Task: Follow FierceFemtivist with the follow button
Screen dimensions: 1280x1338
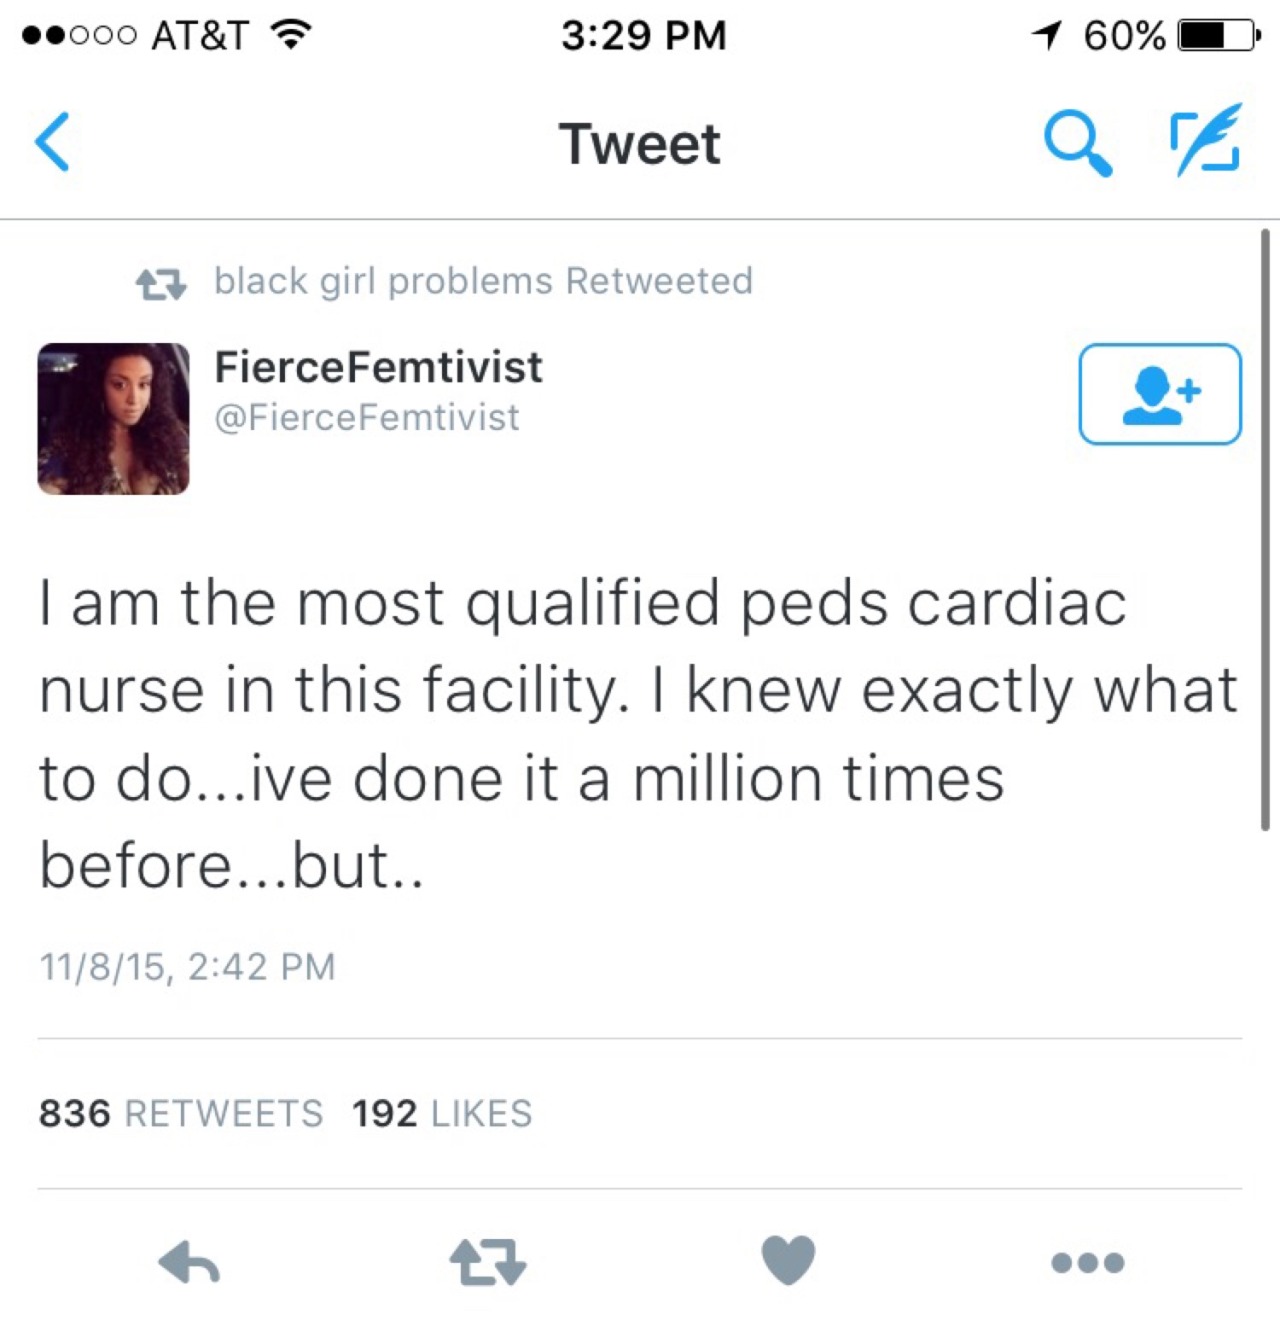Action: pos(1159,394)
